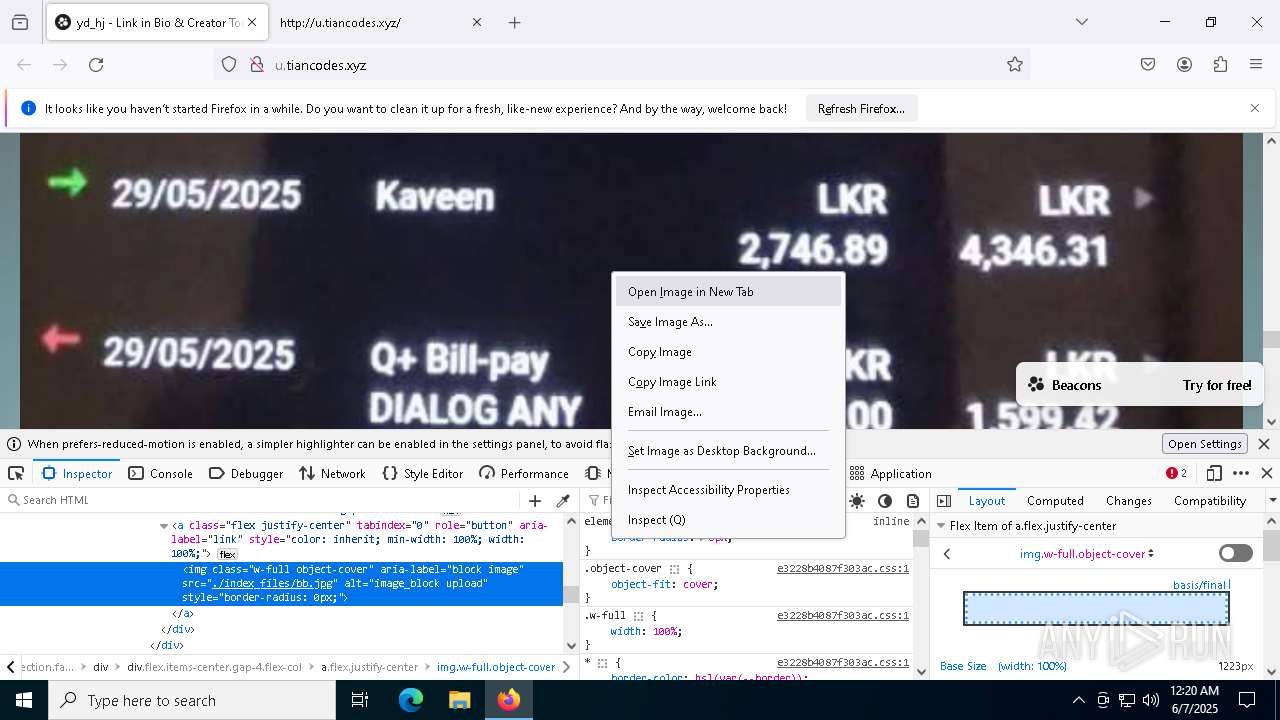Screen dimensions: 1280x720
Task: Close the developer tools panel
Action: point(1267,473)
